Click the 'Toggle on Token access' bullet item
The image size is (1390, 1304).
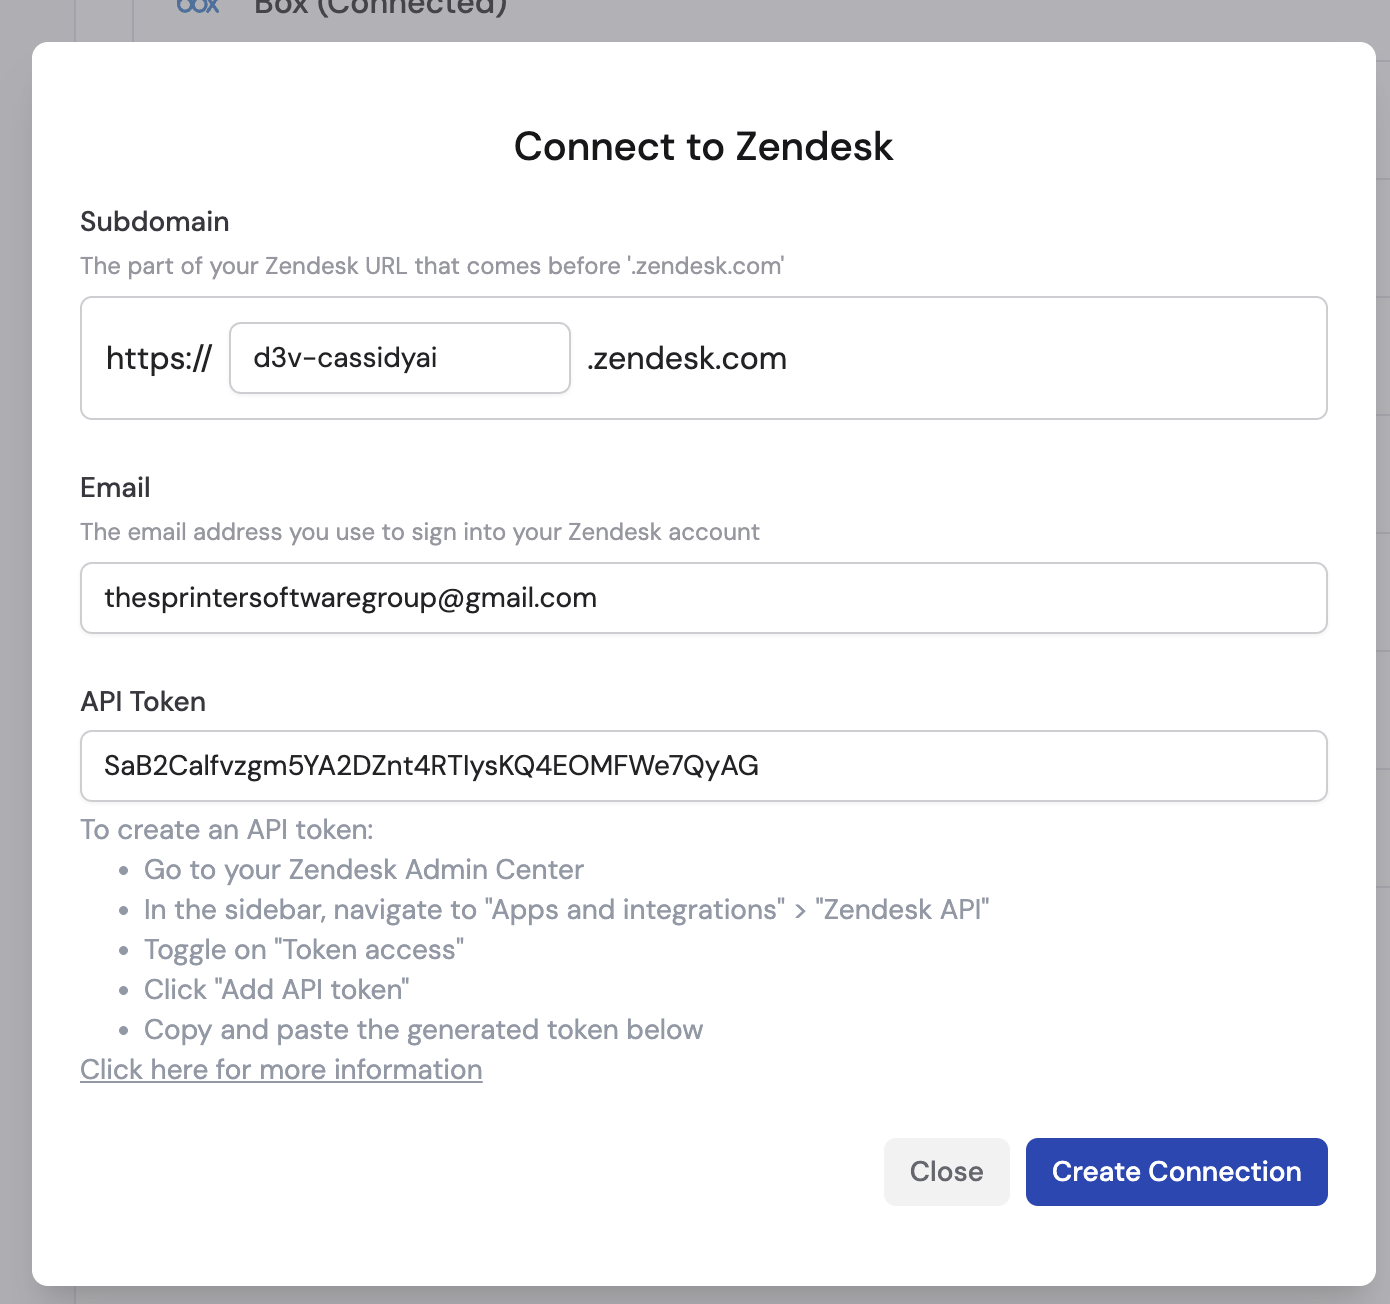pos(304,949)
